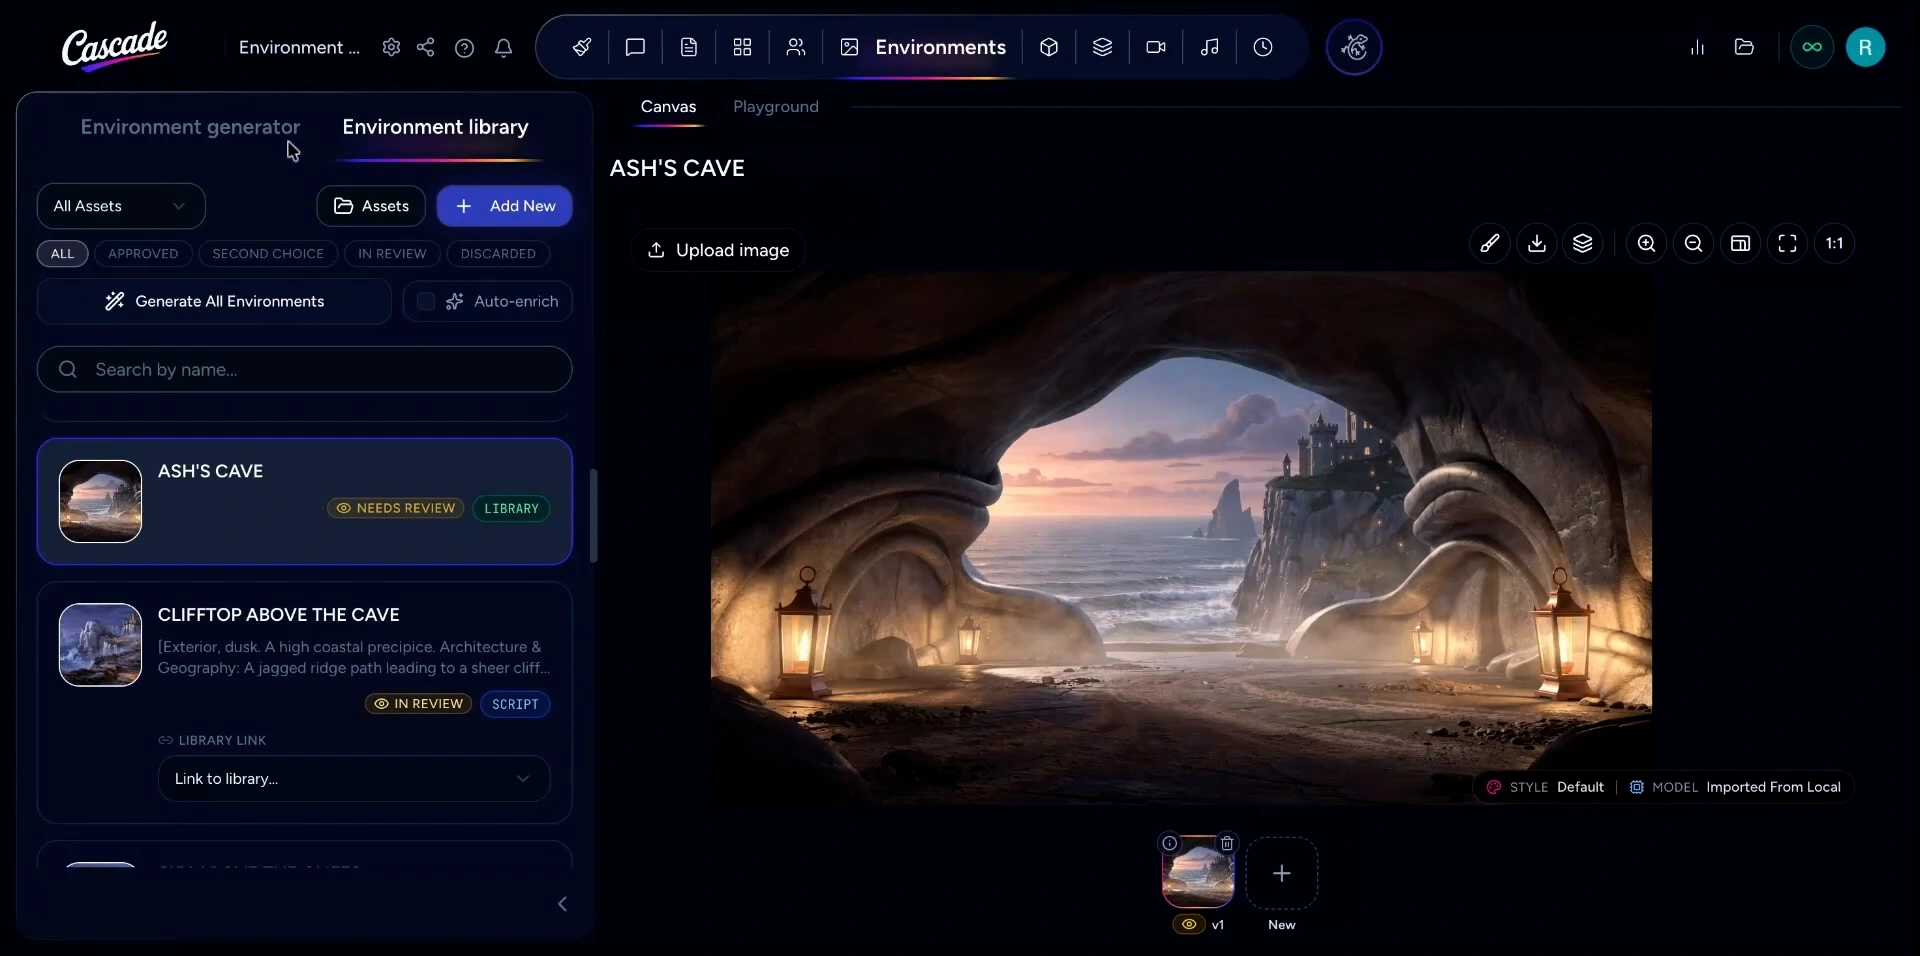Select the v1 version thumbnail
Viewport: 1920px width, 956px height.
point(1198,873)
